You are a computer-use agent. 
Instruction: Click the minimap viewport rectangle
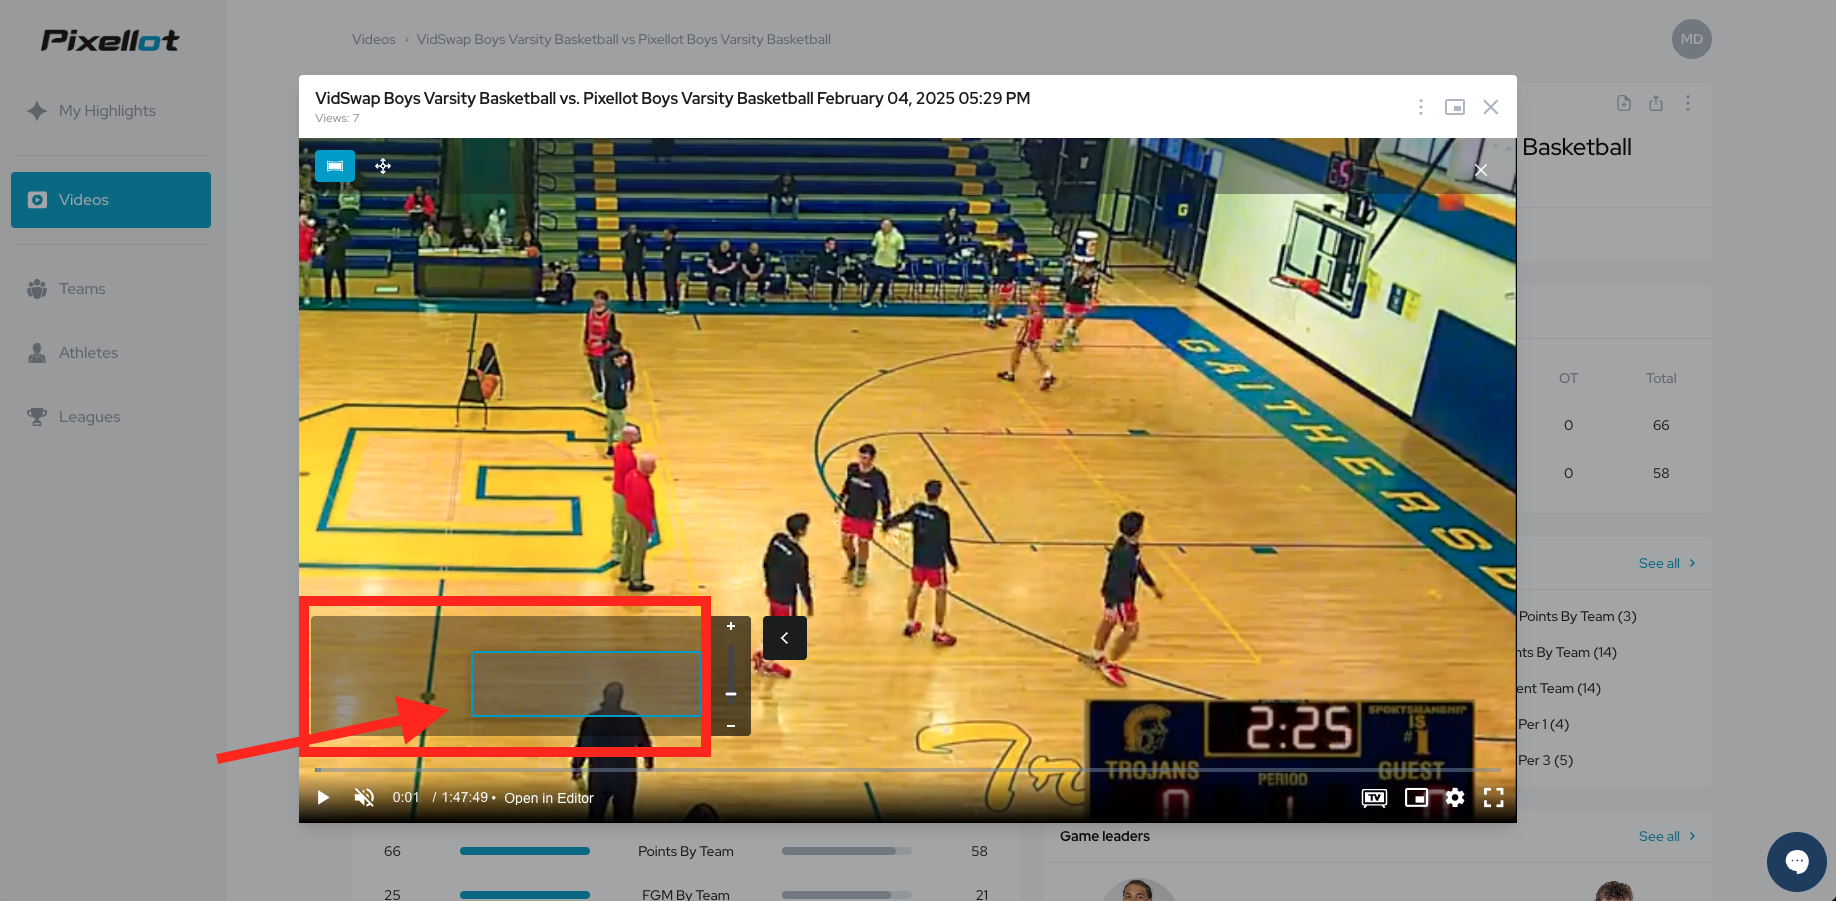[x=586, y=684]
